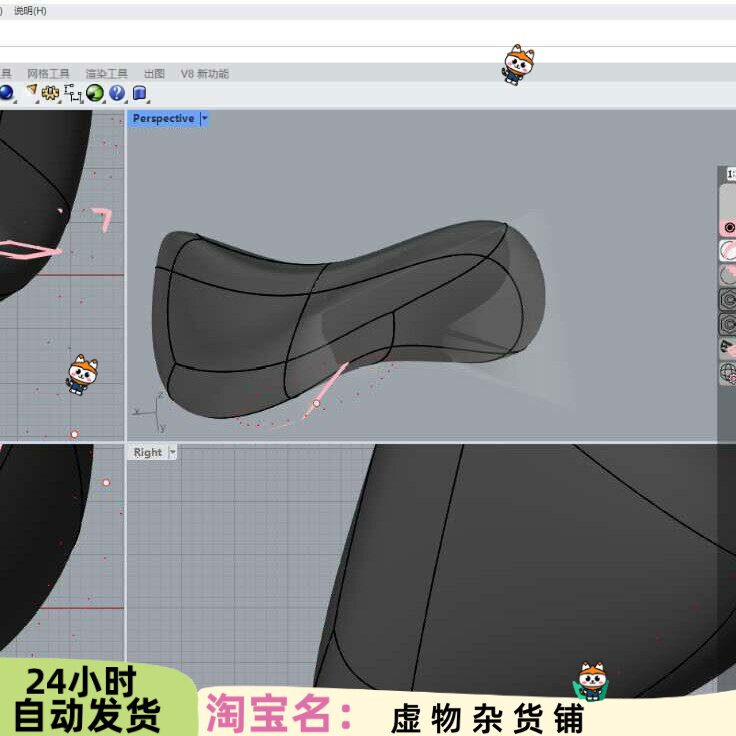
Task: Select the dark saddle model in Perspective
Action: (x=348, y=319)
